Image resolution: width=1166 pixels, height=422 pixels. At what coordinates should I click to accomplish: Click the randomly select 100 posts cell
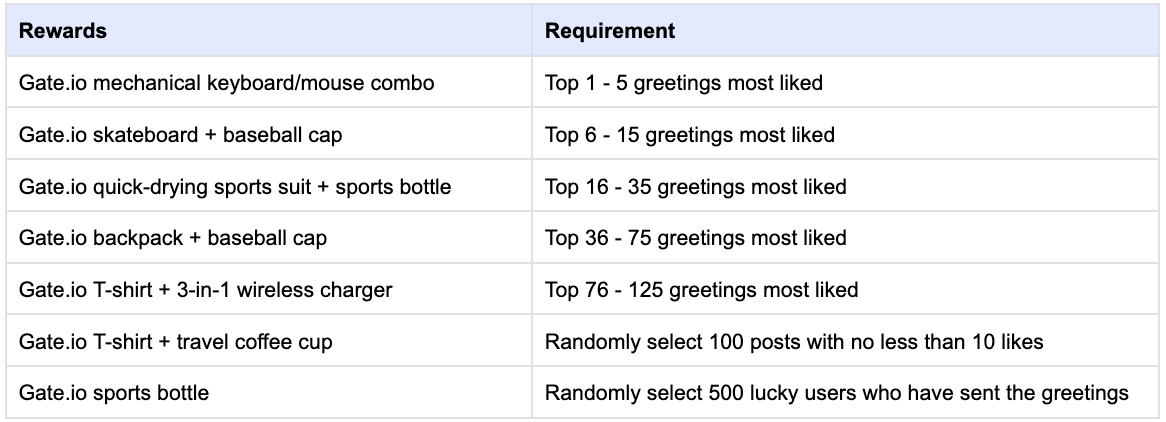794,342
